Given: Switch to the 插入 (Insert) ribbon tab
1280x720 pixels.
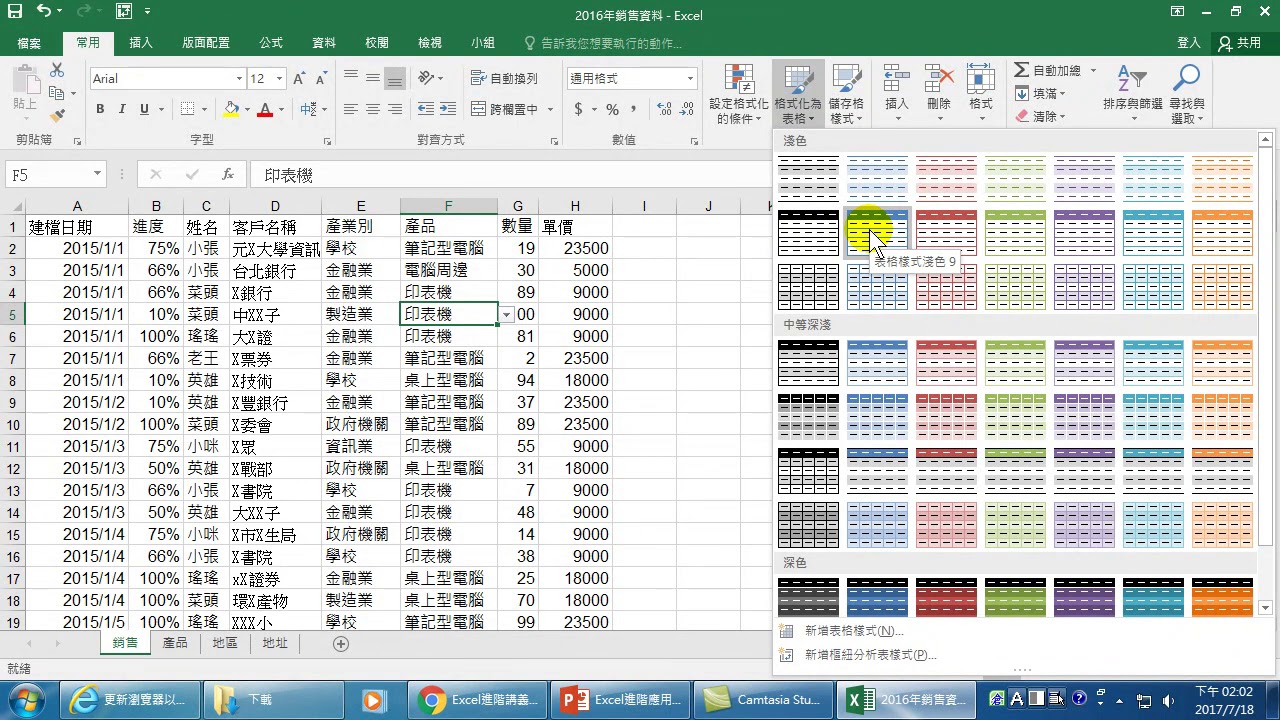Looking at the screenshot, I should click(141, 43).
